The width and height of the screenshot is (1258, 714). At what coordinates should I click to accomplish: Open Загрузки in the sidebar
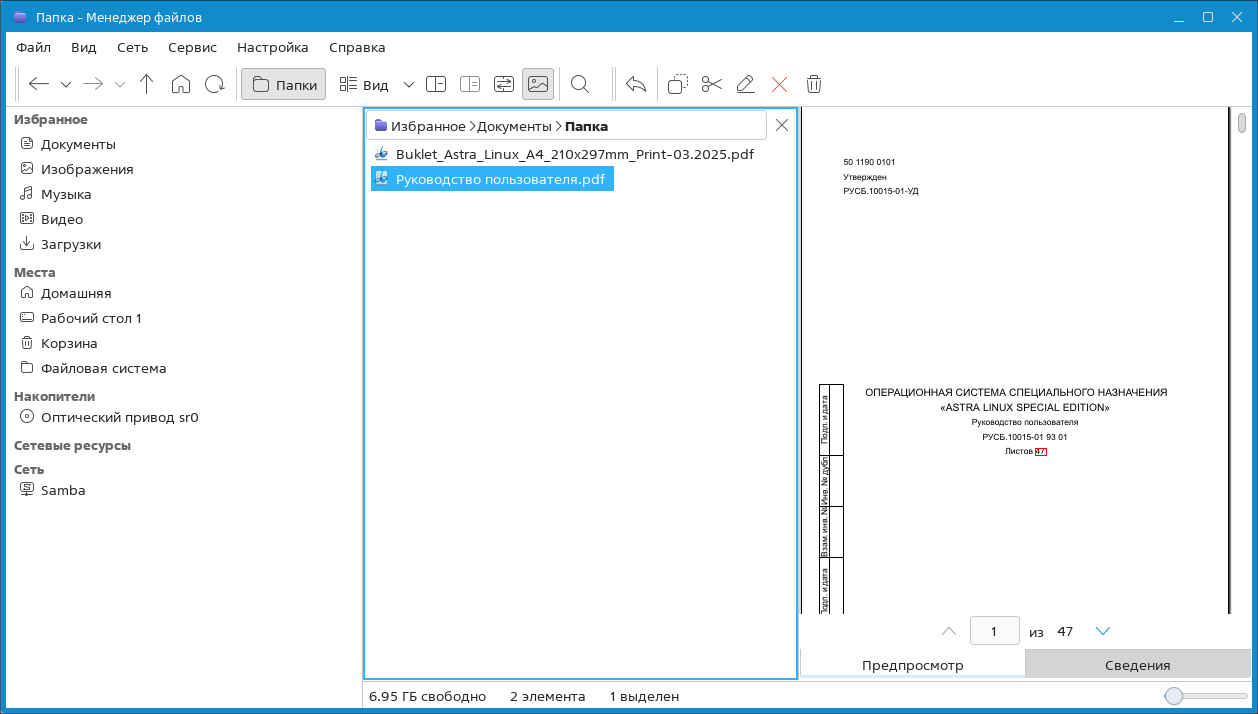[71, 244]
